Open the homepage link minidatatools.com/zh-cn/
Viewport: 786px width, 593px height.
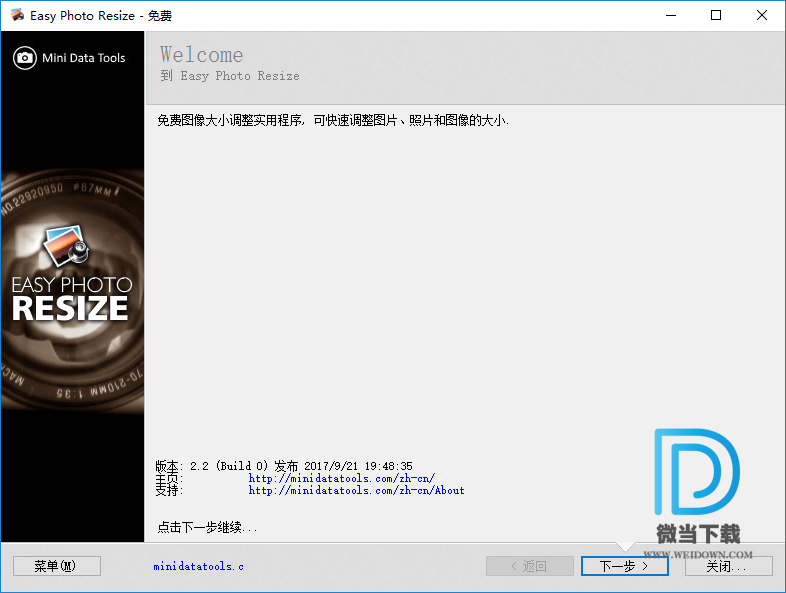342,478
